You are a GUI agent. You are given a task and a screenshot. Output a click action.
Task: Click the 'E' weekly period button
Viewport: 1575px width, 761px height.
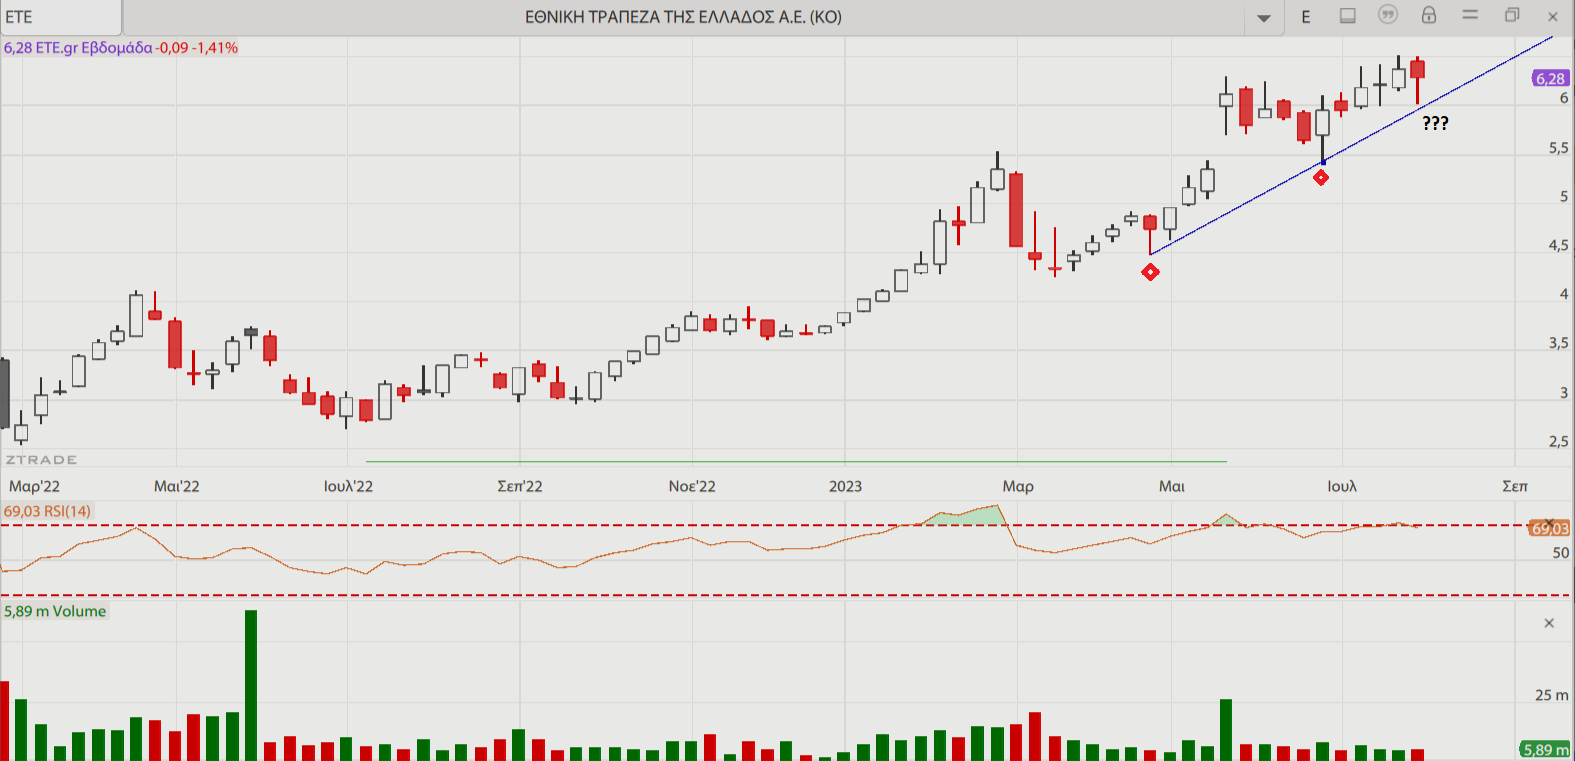tap(1306, 17)
